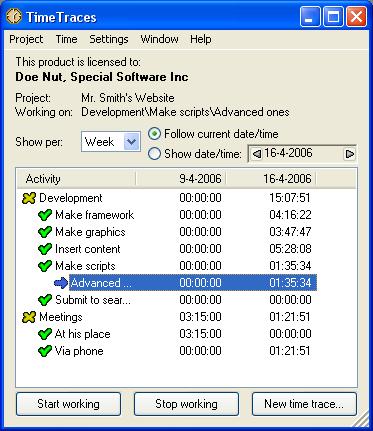This screenshot has width=373, height=431.
Task: Click the green checkmark beside Make framework
Action: click(45, 215)
